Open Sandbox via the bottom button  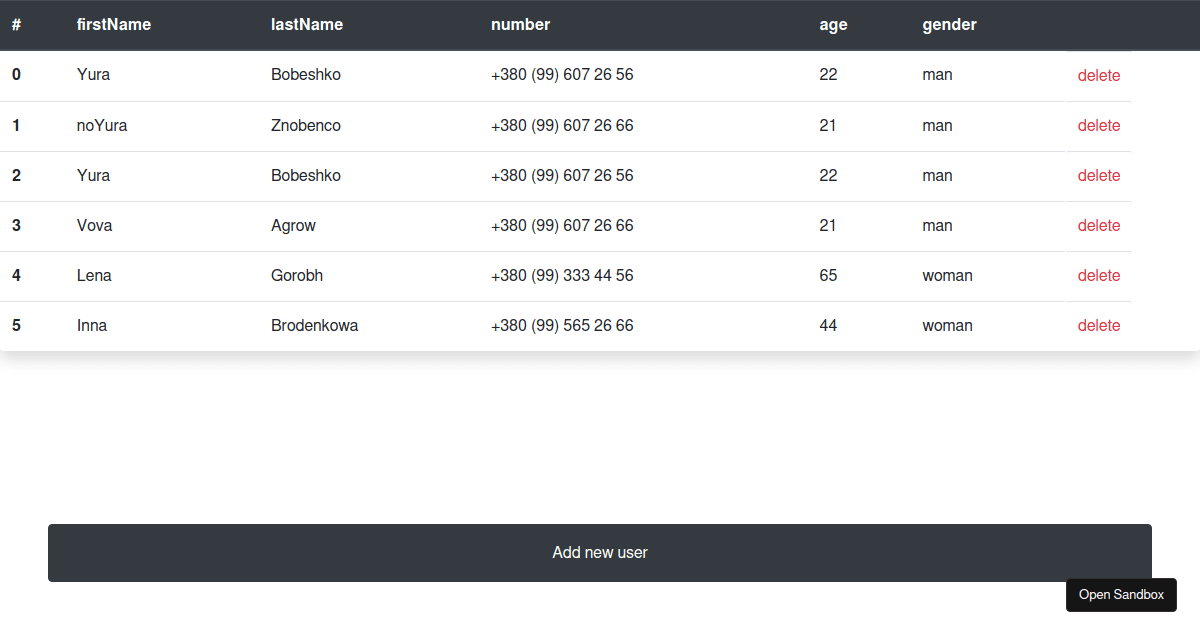[1121, 595]
